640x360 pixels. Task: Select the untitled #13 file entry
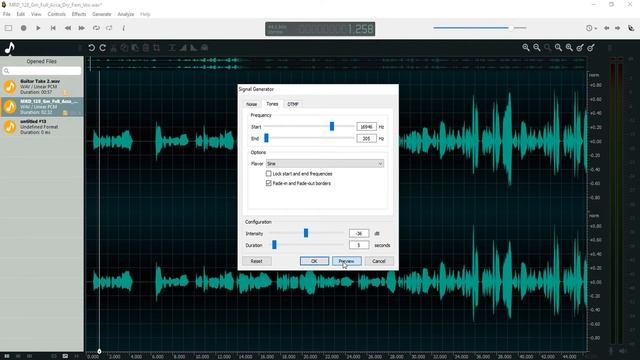(x=42, y=127)
